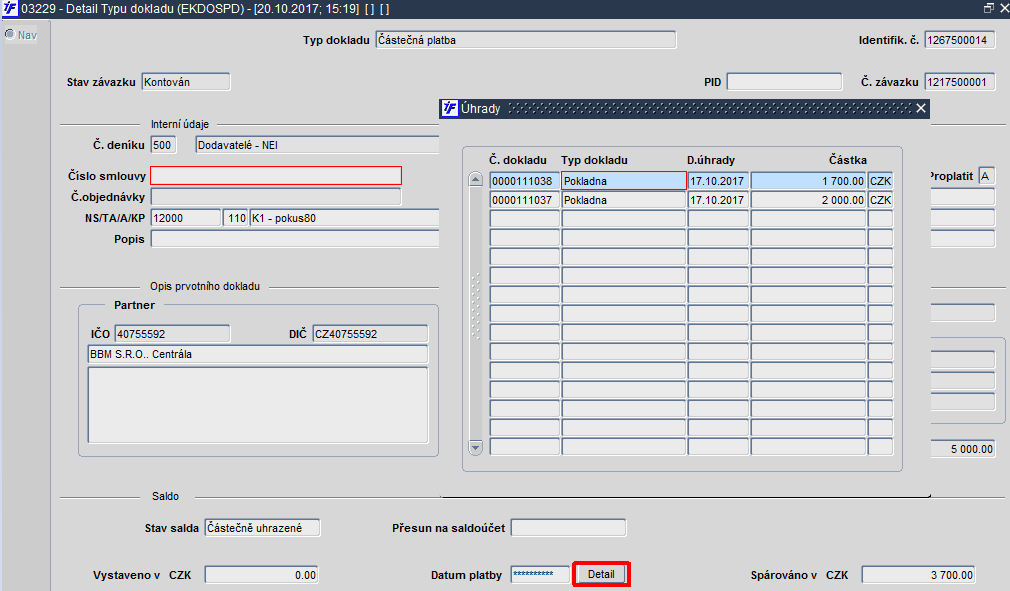Click Pokladna type in row 0000111037
The image size is (1010, 591).
624,200
